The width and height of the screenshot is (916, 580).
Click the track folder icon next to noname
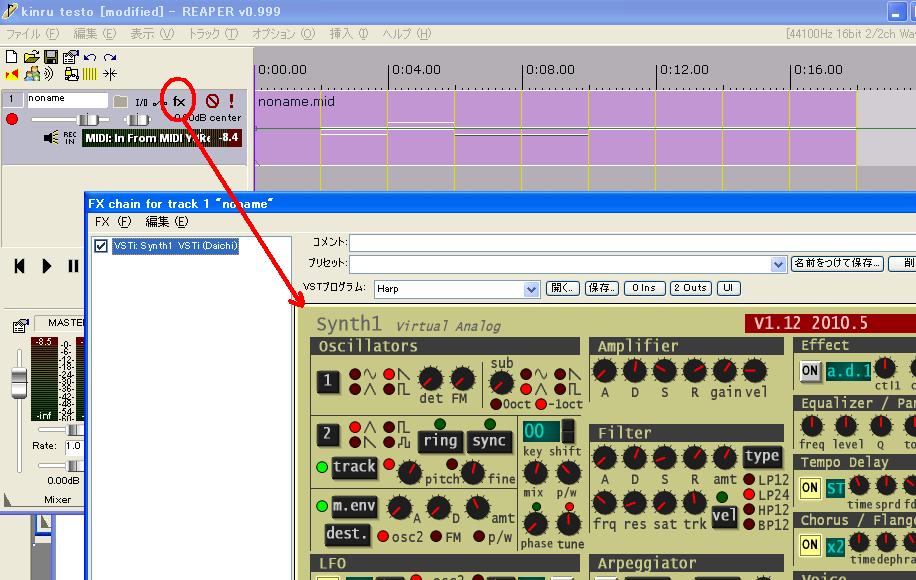pyautogui.click(x=120, y=102)
